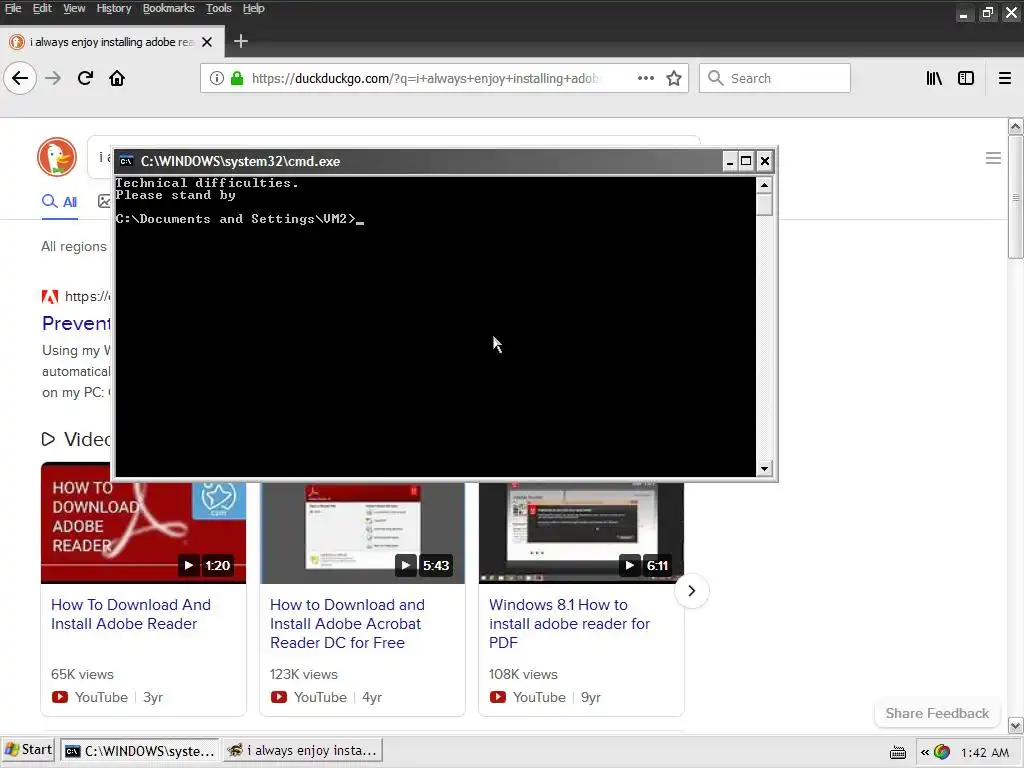This screenshot has width=1024, height=768.
Task: Open Firefox hamburger menu
Action: 1005,78
